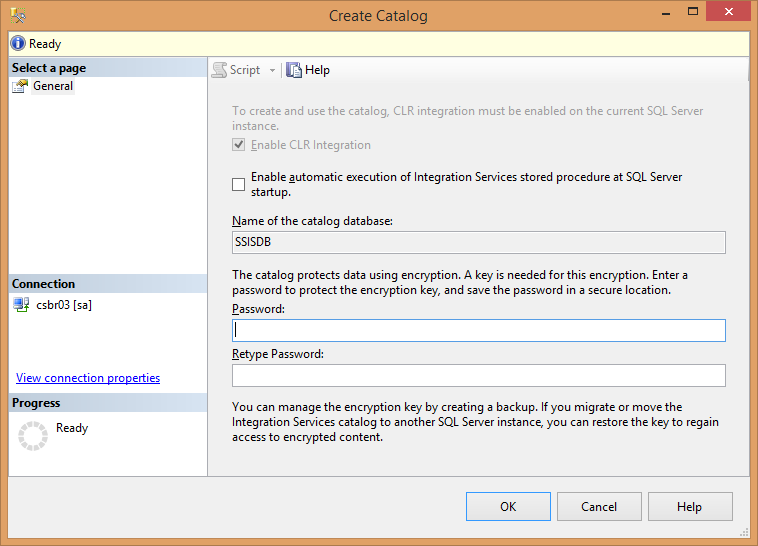Open the Script dropdown arrow
This screenshot has height=546, width=758.
(x=272, y=71)
